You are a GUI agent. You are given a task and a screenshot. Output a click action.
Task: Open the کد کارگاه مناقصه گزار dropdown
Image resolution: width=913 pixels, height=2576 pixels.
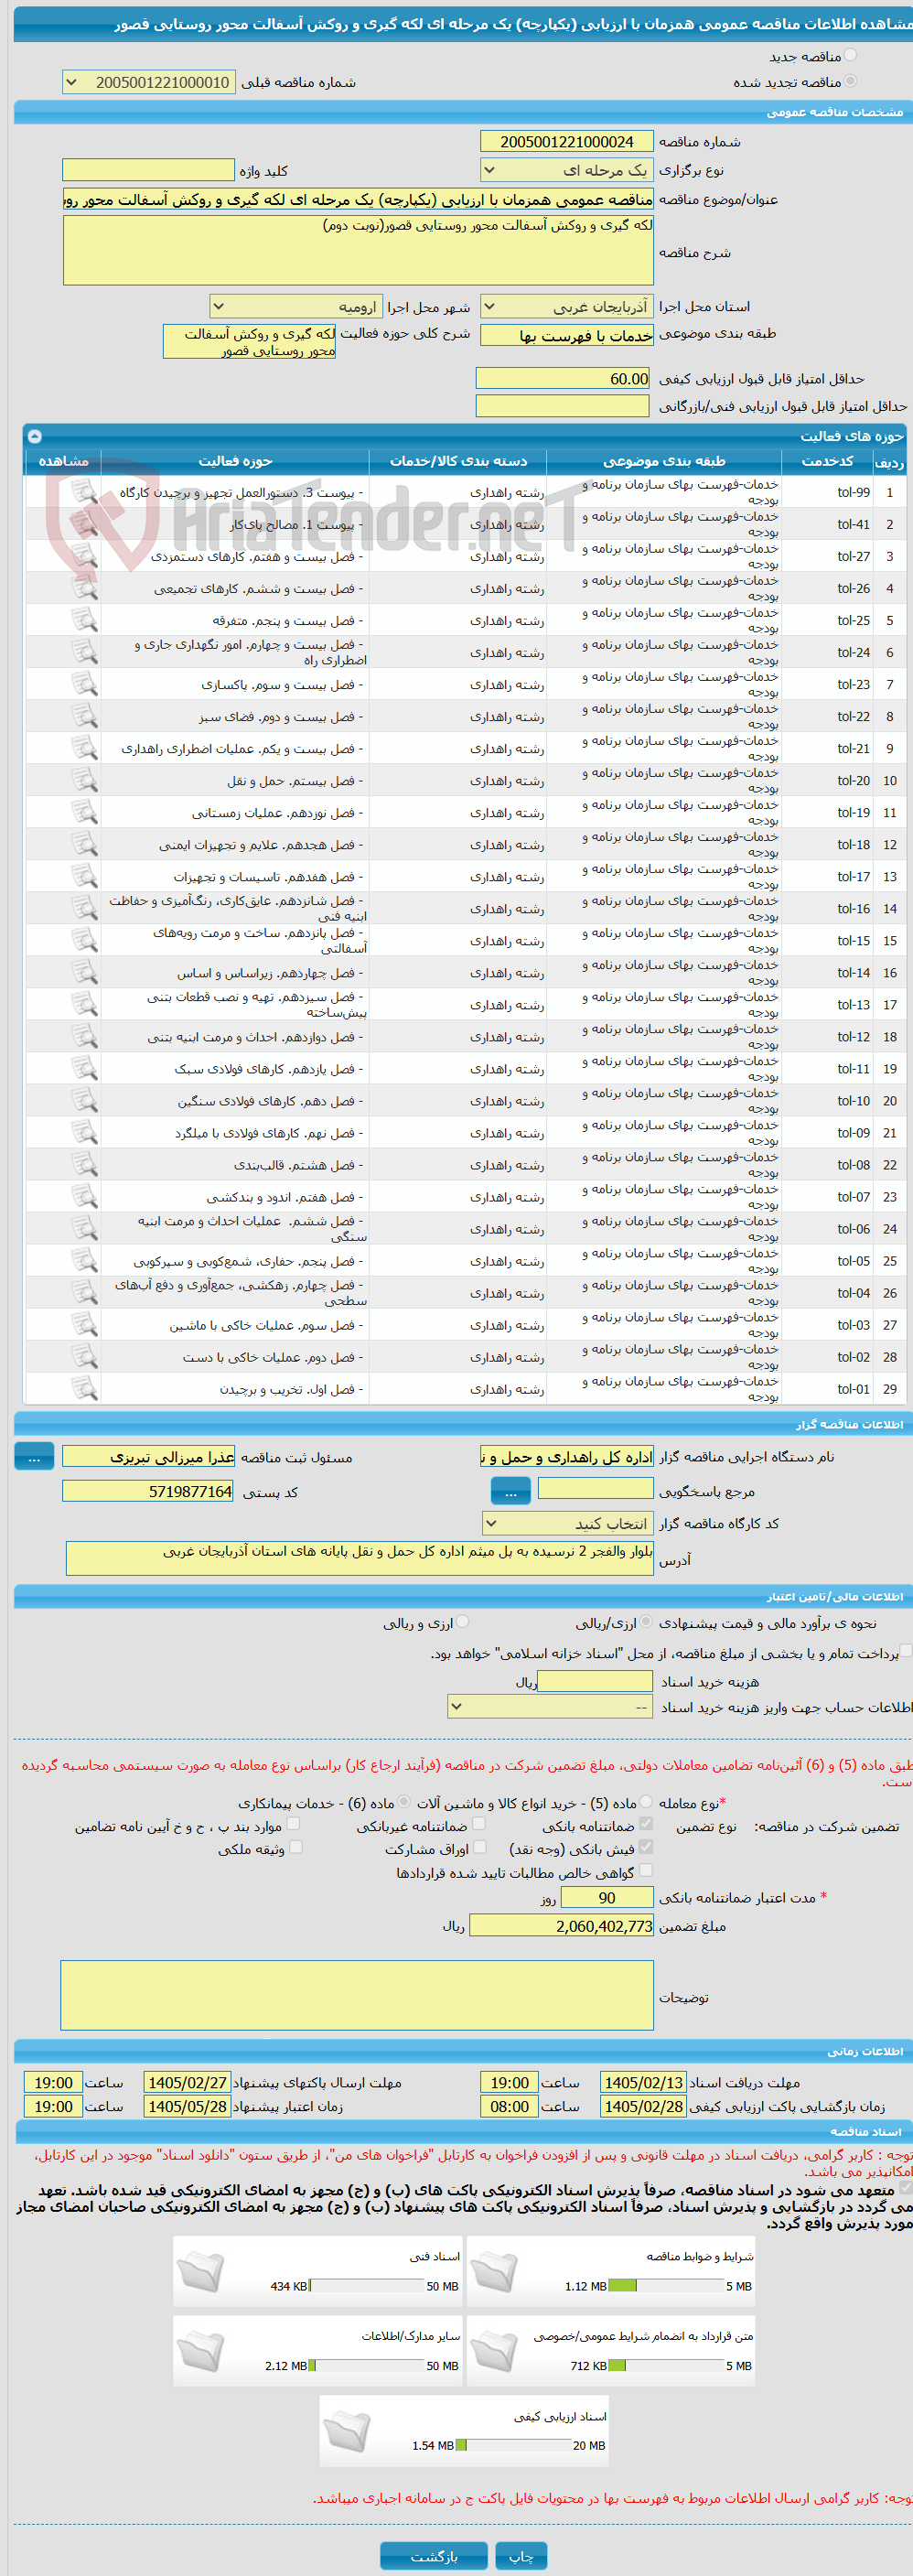[x=567, y=1523]
